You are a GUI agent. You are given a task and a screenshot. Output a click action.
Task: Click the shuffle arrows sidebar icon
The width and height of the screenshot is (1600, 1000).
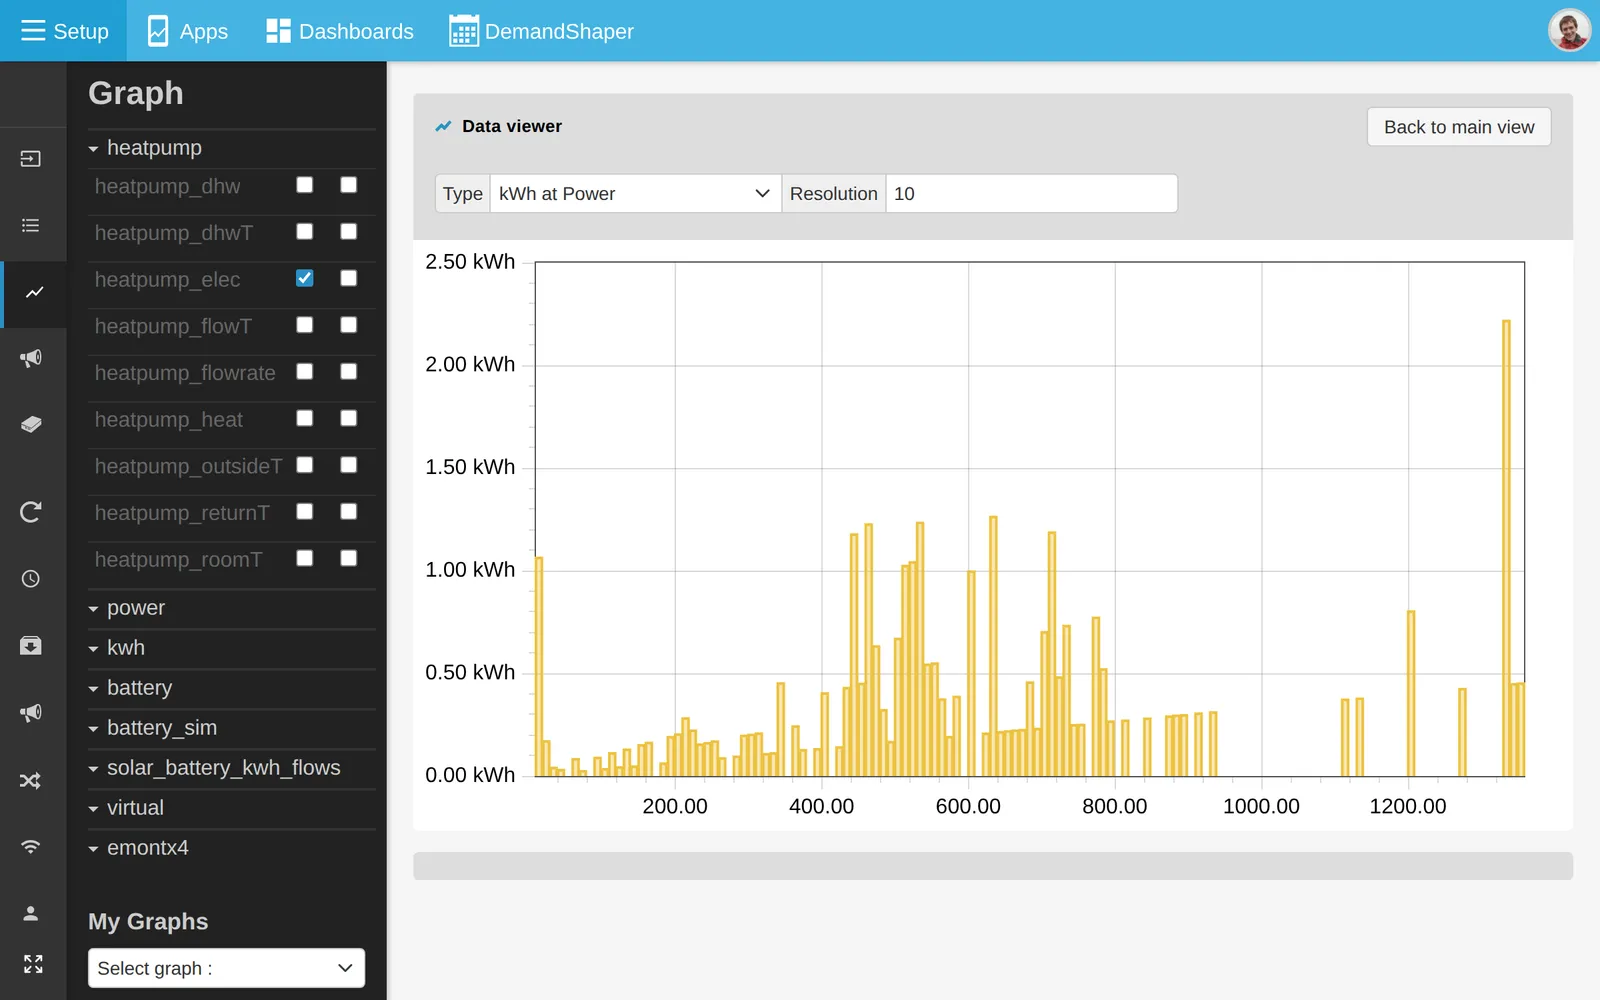(31, 780)
